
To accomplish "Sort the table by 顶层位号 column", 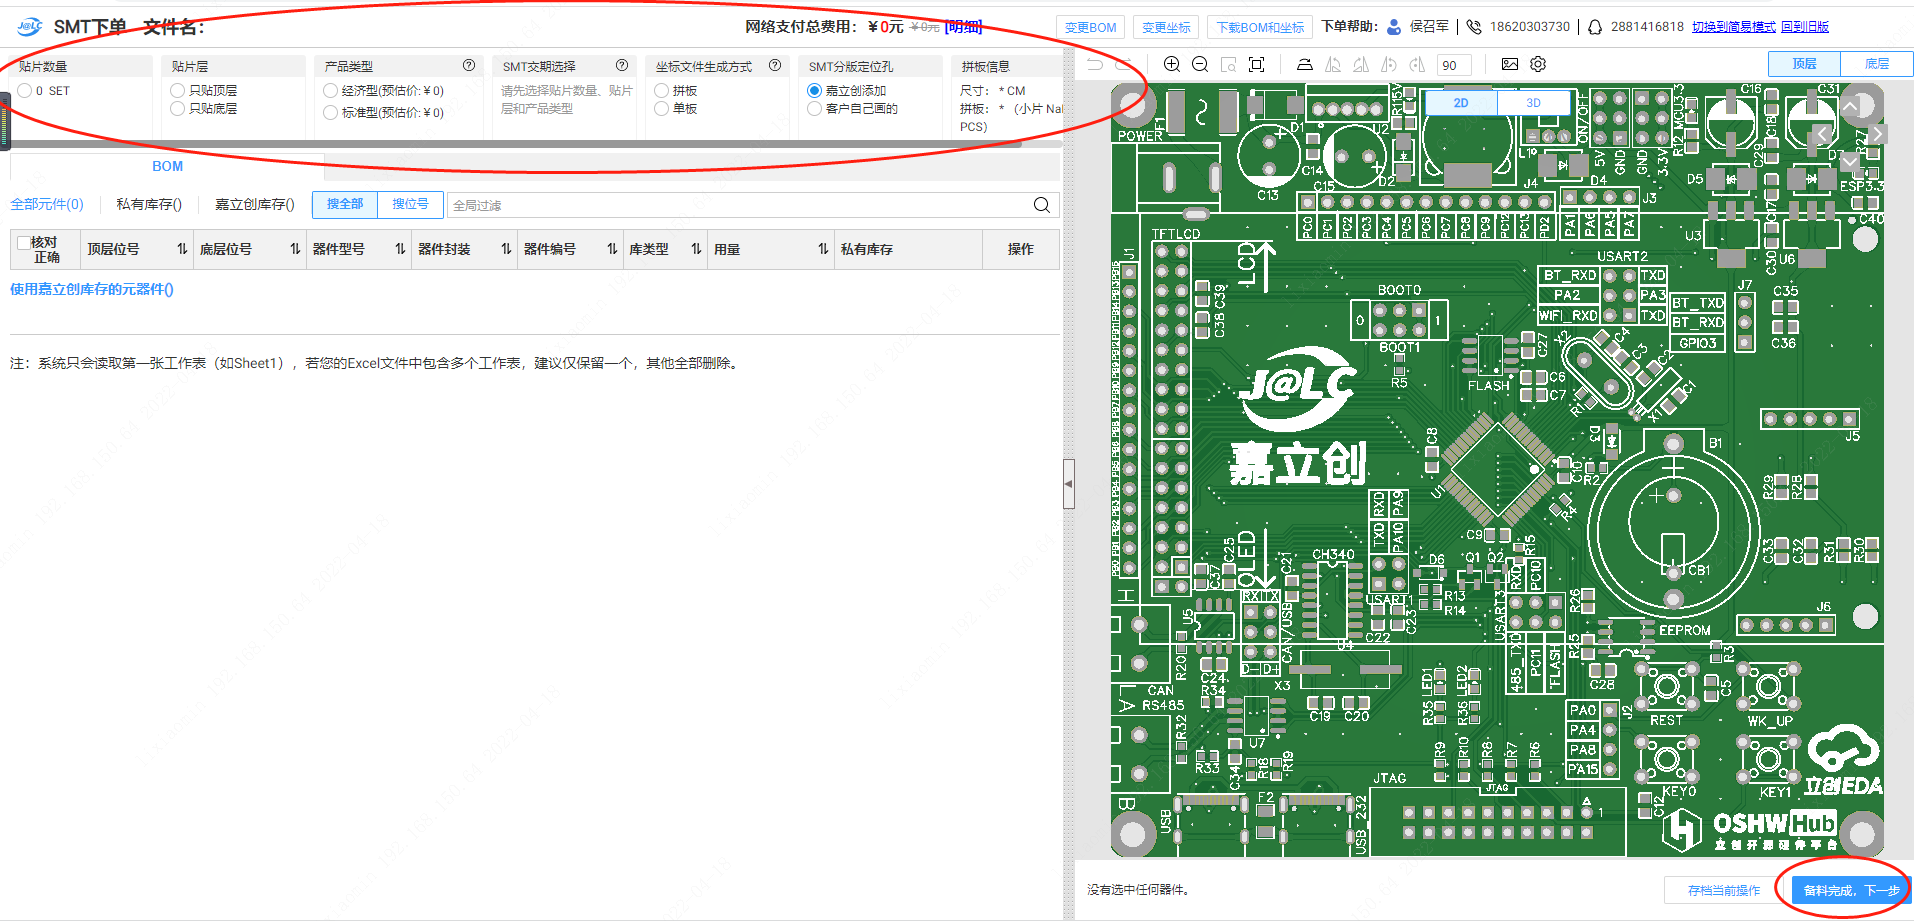I will (182, 249).
